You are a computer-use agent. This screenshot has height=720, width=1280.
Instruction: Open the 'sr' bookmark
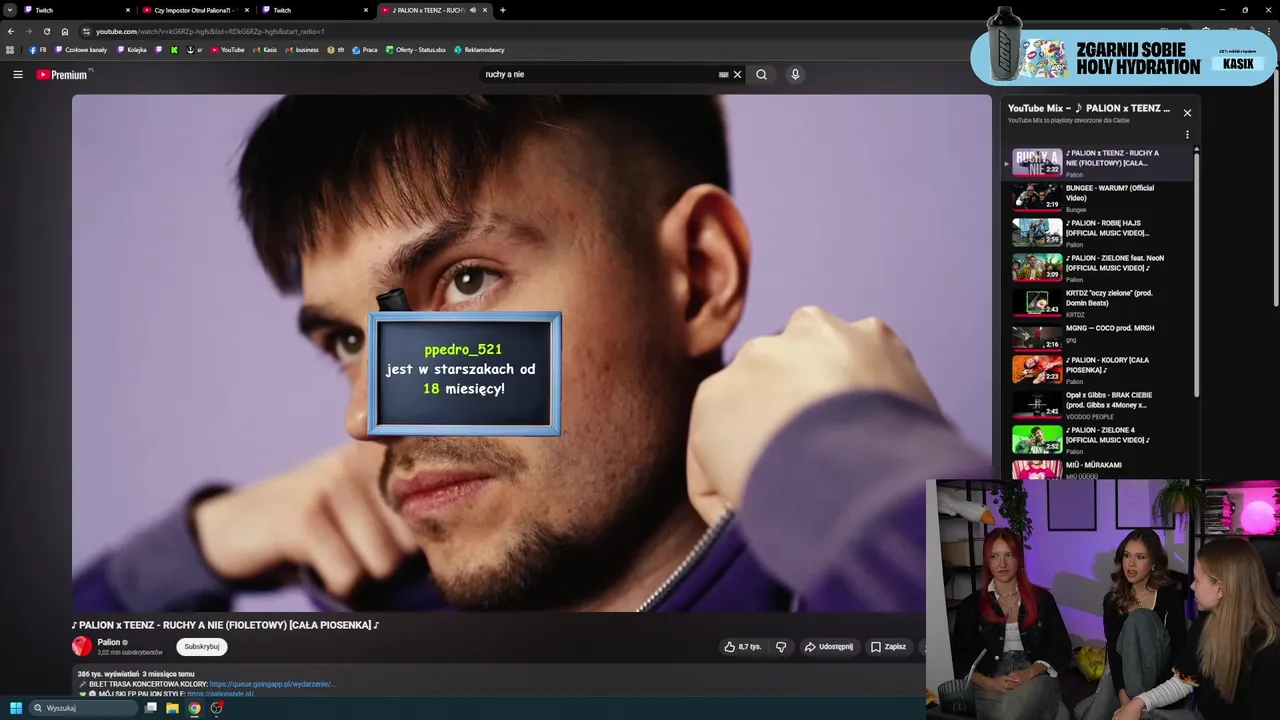point(195,50)
